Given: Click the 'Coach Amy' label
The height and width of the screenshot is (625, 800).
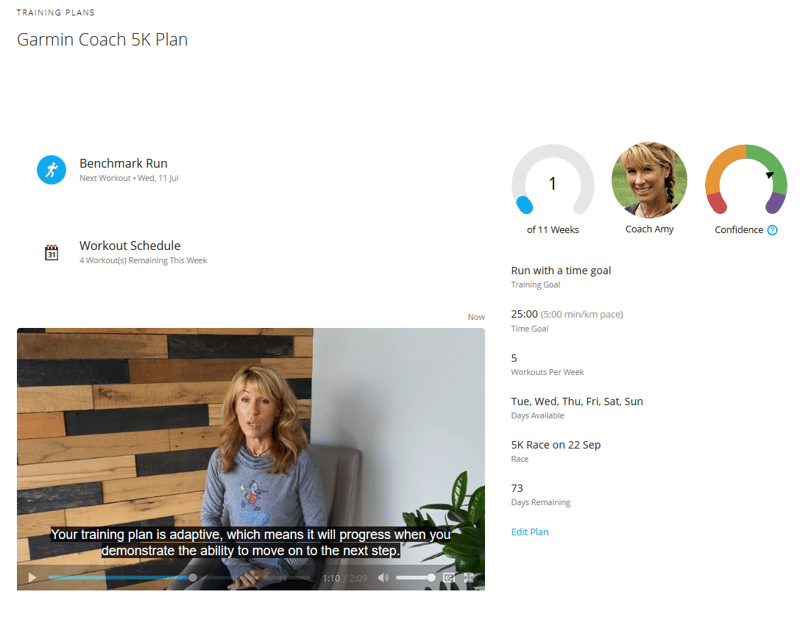Looking at the screenshot, I should (649, 229).
